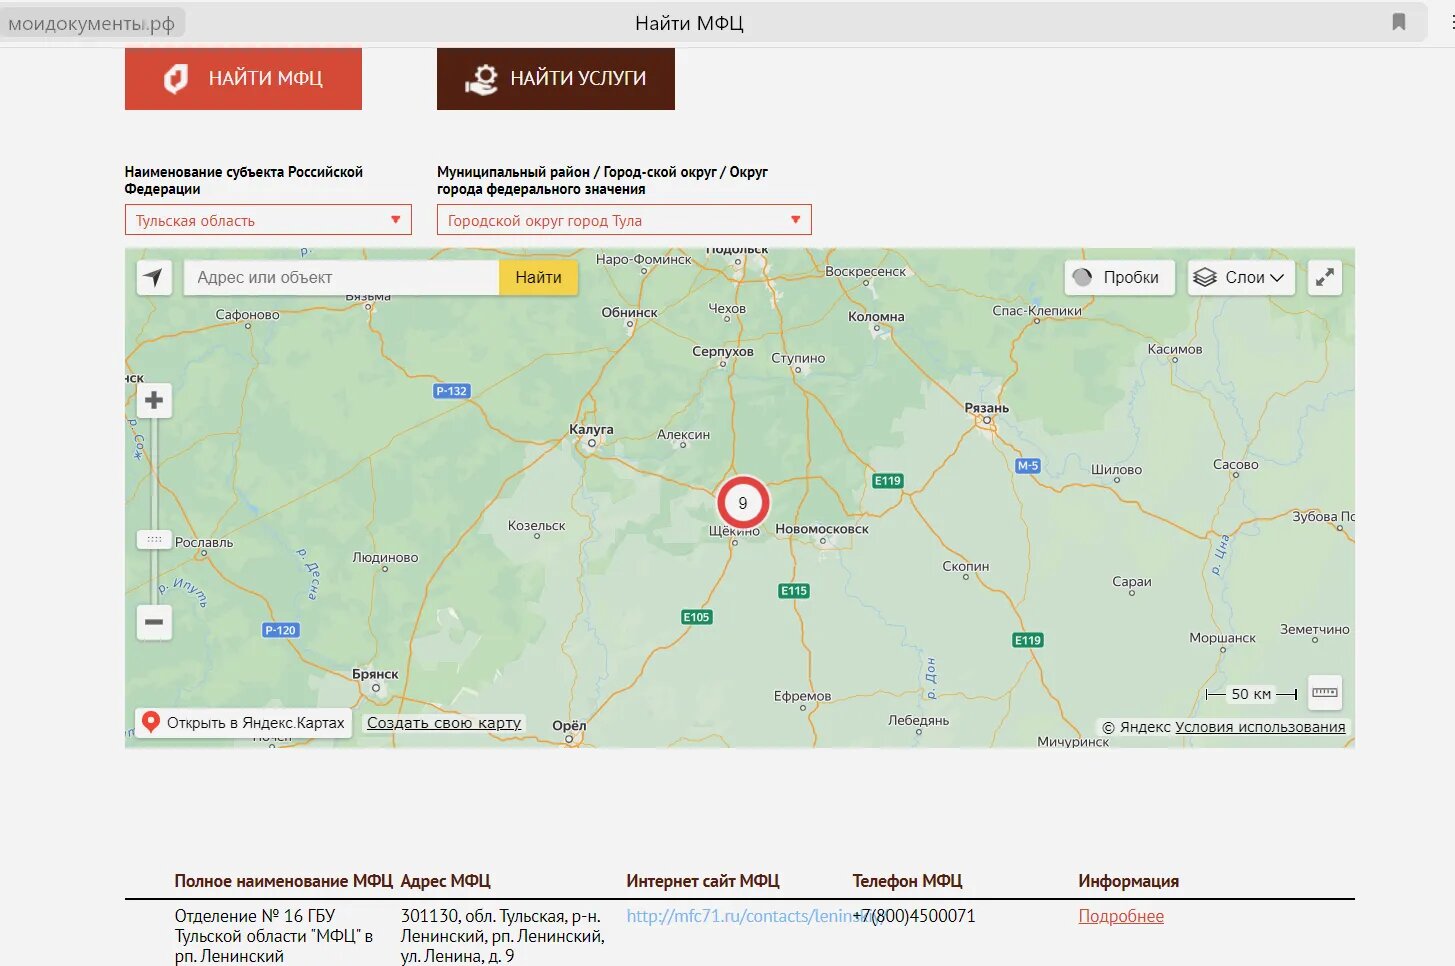Click the Новомосковск label on map
This screenshot has height=966, width=1455.
tap(822, 529)
